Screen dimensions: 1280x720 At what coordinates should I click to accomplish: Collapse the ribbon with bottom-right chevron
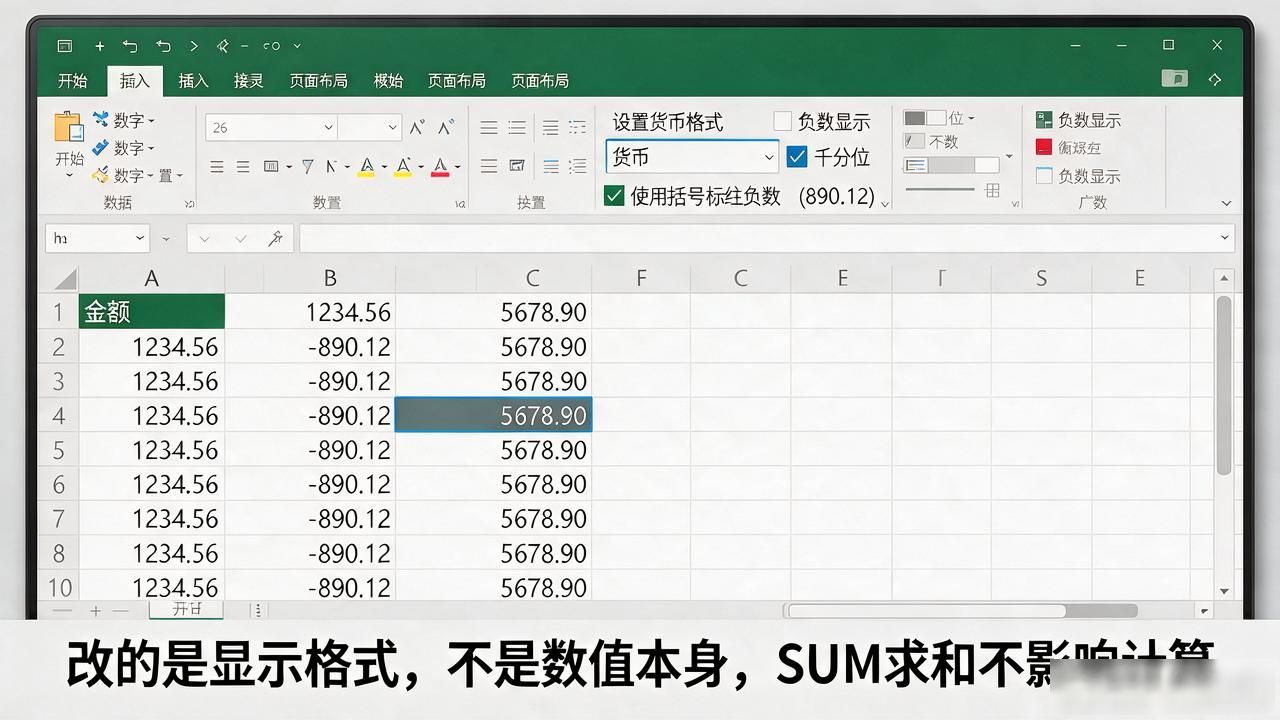(x=1227, y=203)
